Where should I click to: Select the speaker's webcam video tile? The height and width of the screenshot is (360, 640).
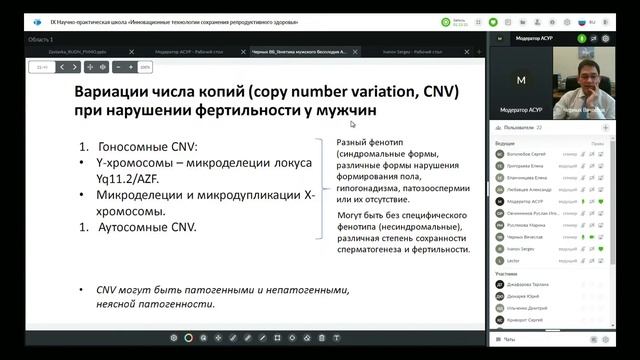pyautogui.click(x=584, y=83)
